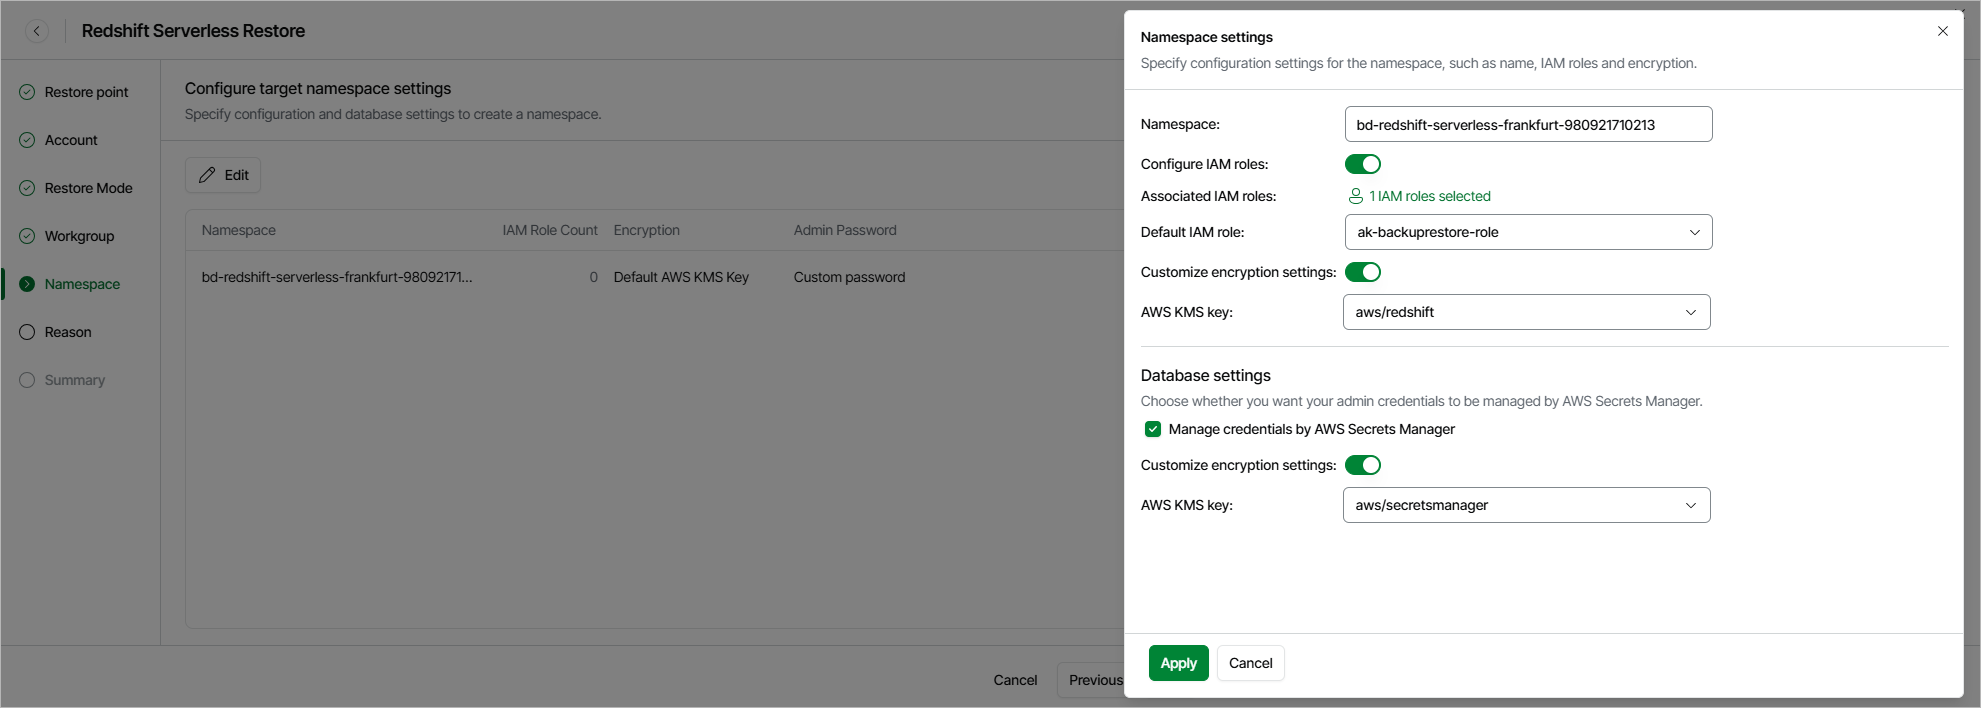Click the Restore point checkmark icon
This screenshot has height=708, width=1981.
pos(27,92)
